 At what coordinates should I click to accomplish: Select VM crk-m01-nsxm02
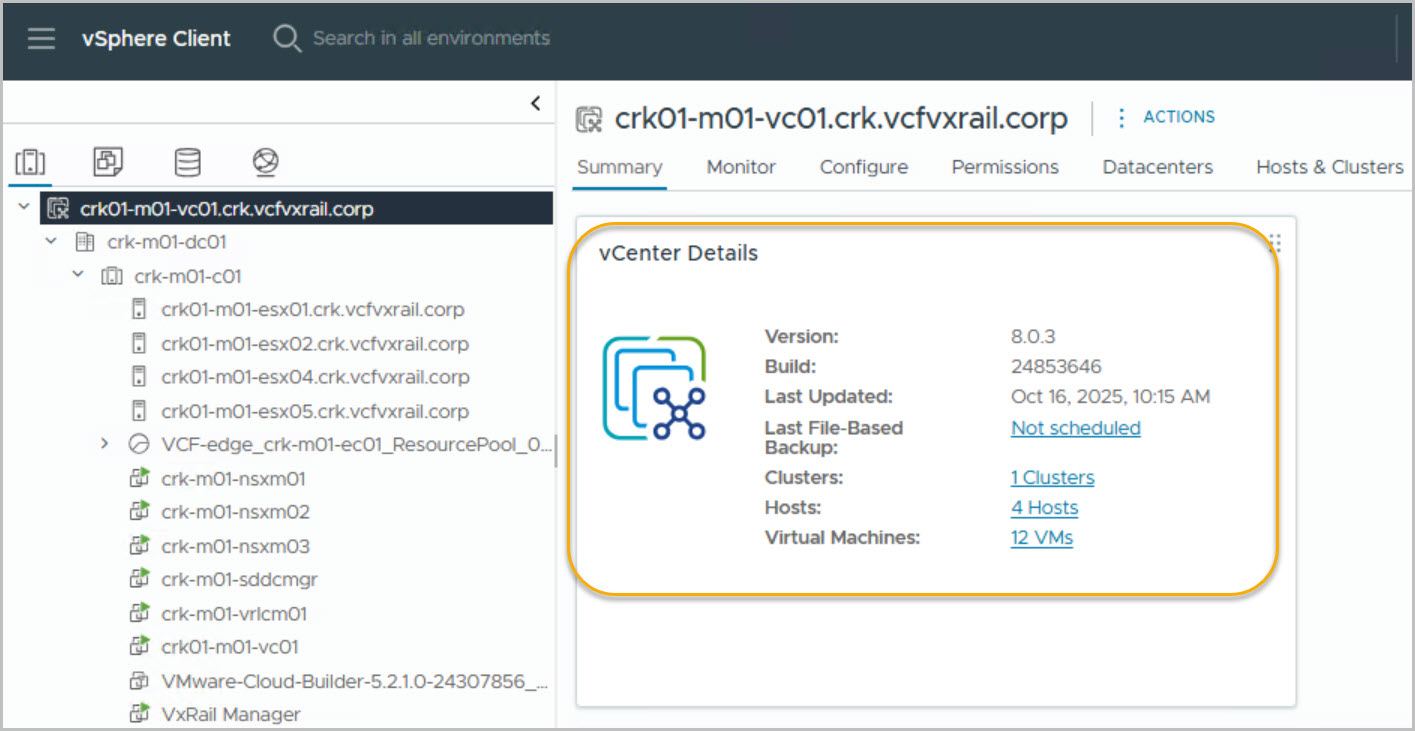pos(235,512)
